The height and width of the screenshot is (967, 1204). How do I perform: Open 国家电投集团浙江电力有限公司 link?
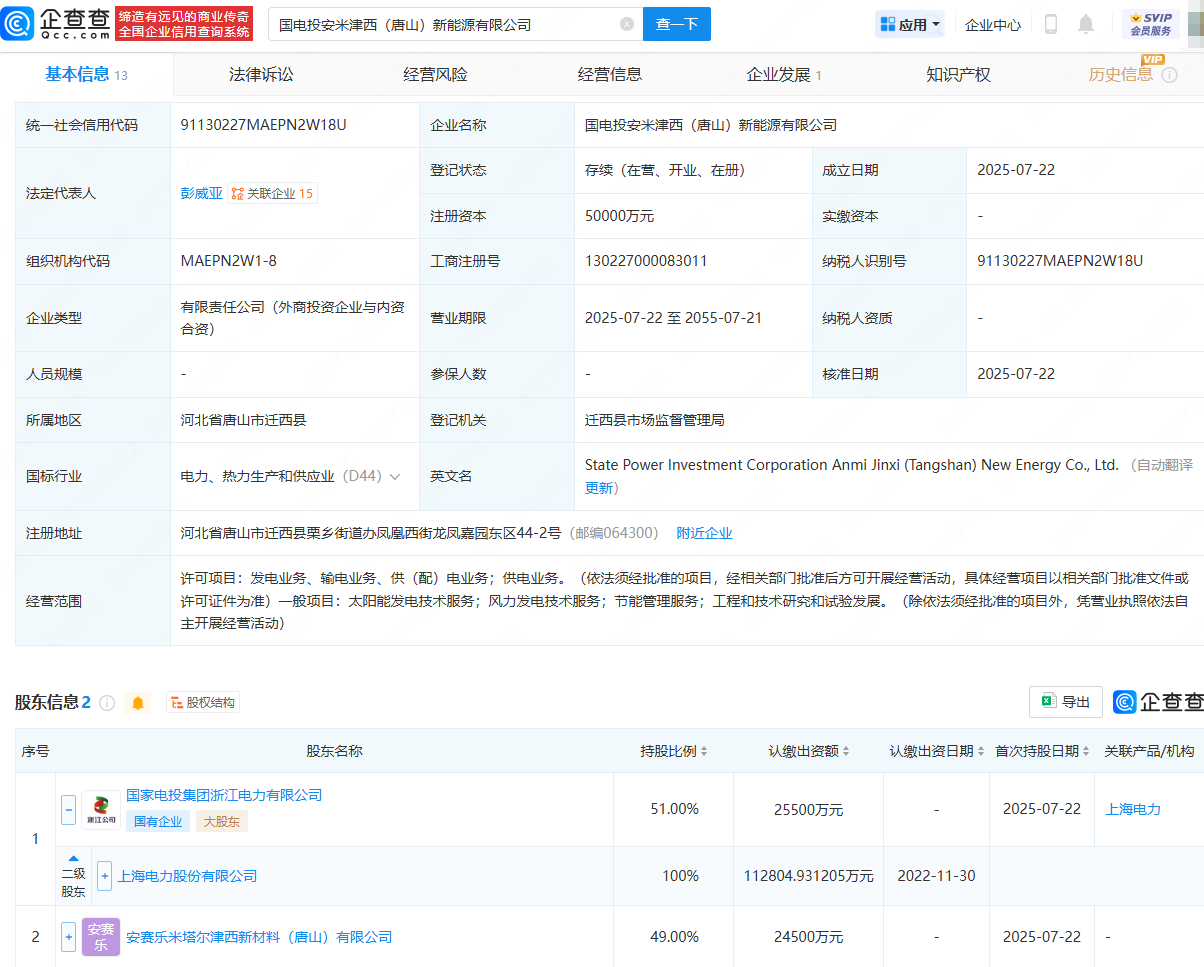pyautogui.click(x=224, y=795)
